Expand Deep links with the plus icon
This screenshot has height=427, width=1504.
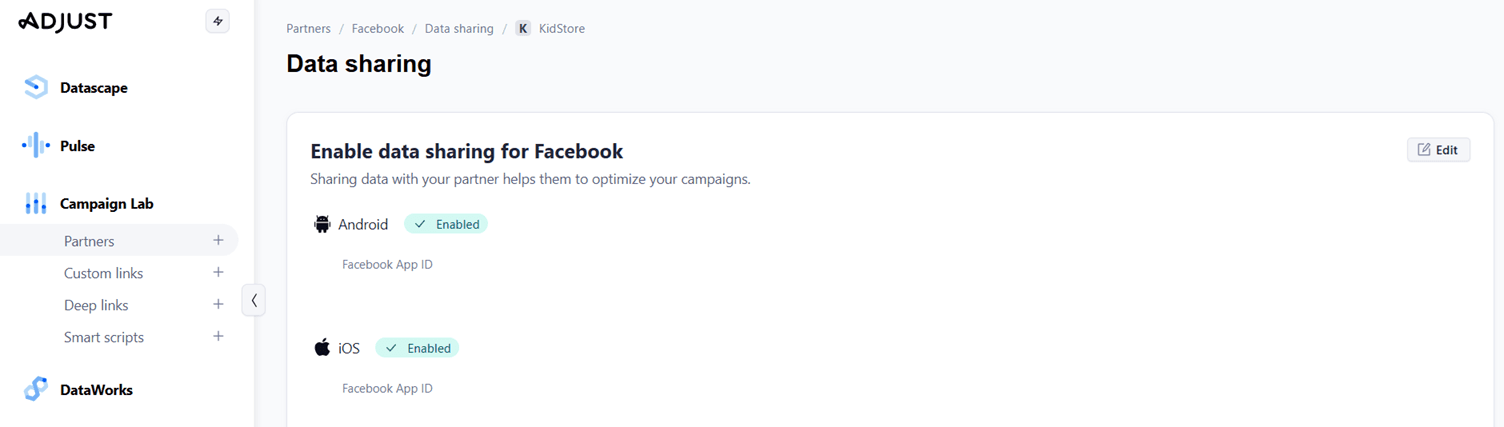218,304
